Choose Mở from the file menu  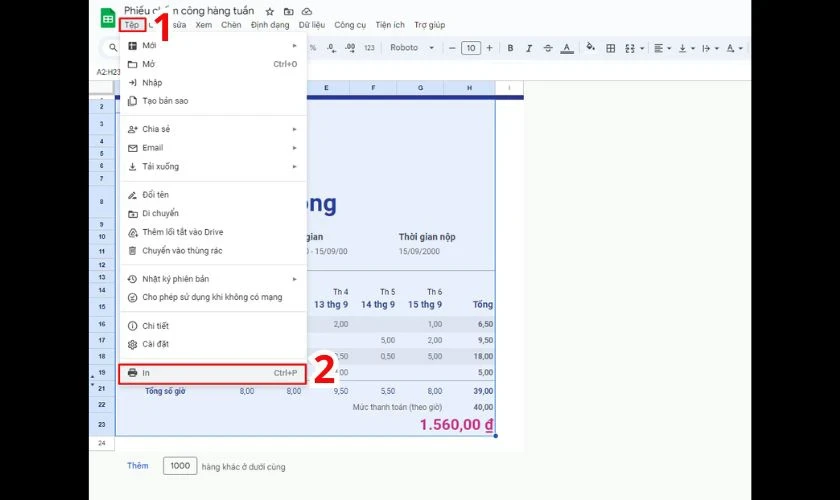[213, 64]
